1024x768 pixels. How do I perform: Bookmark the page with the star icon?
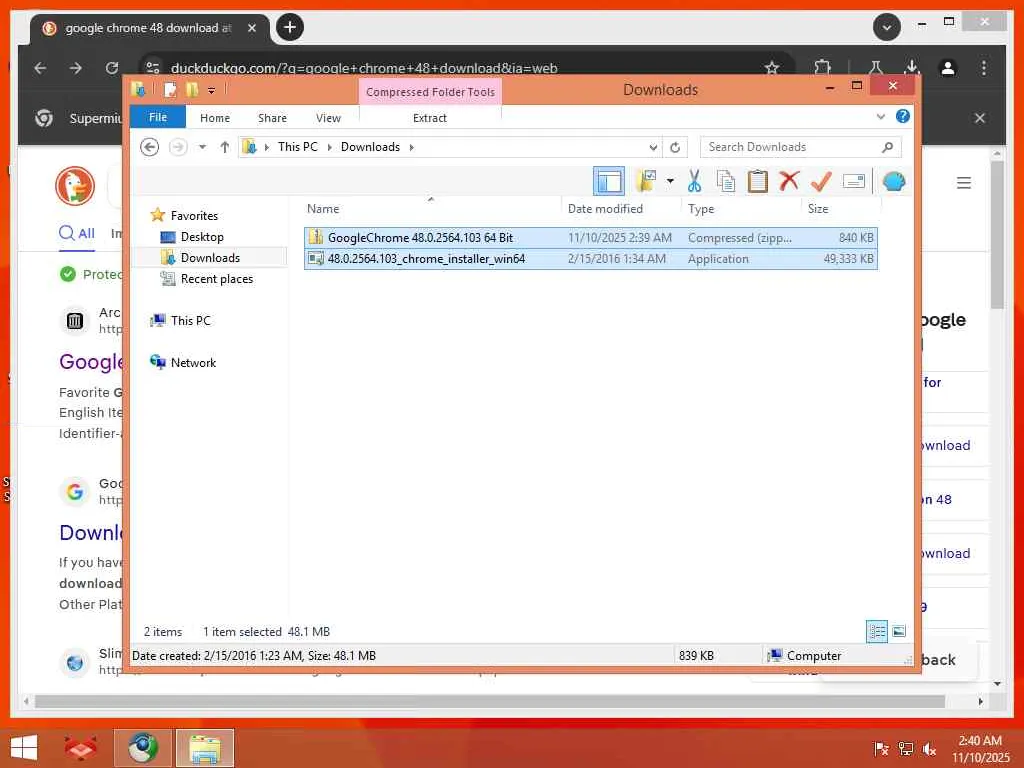click(x=772, y=68)
